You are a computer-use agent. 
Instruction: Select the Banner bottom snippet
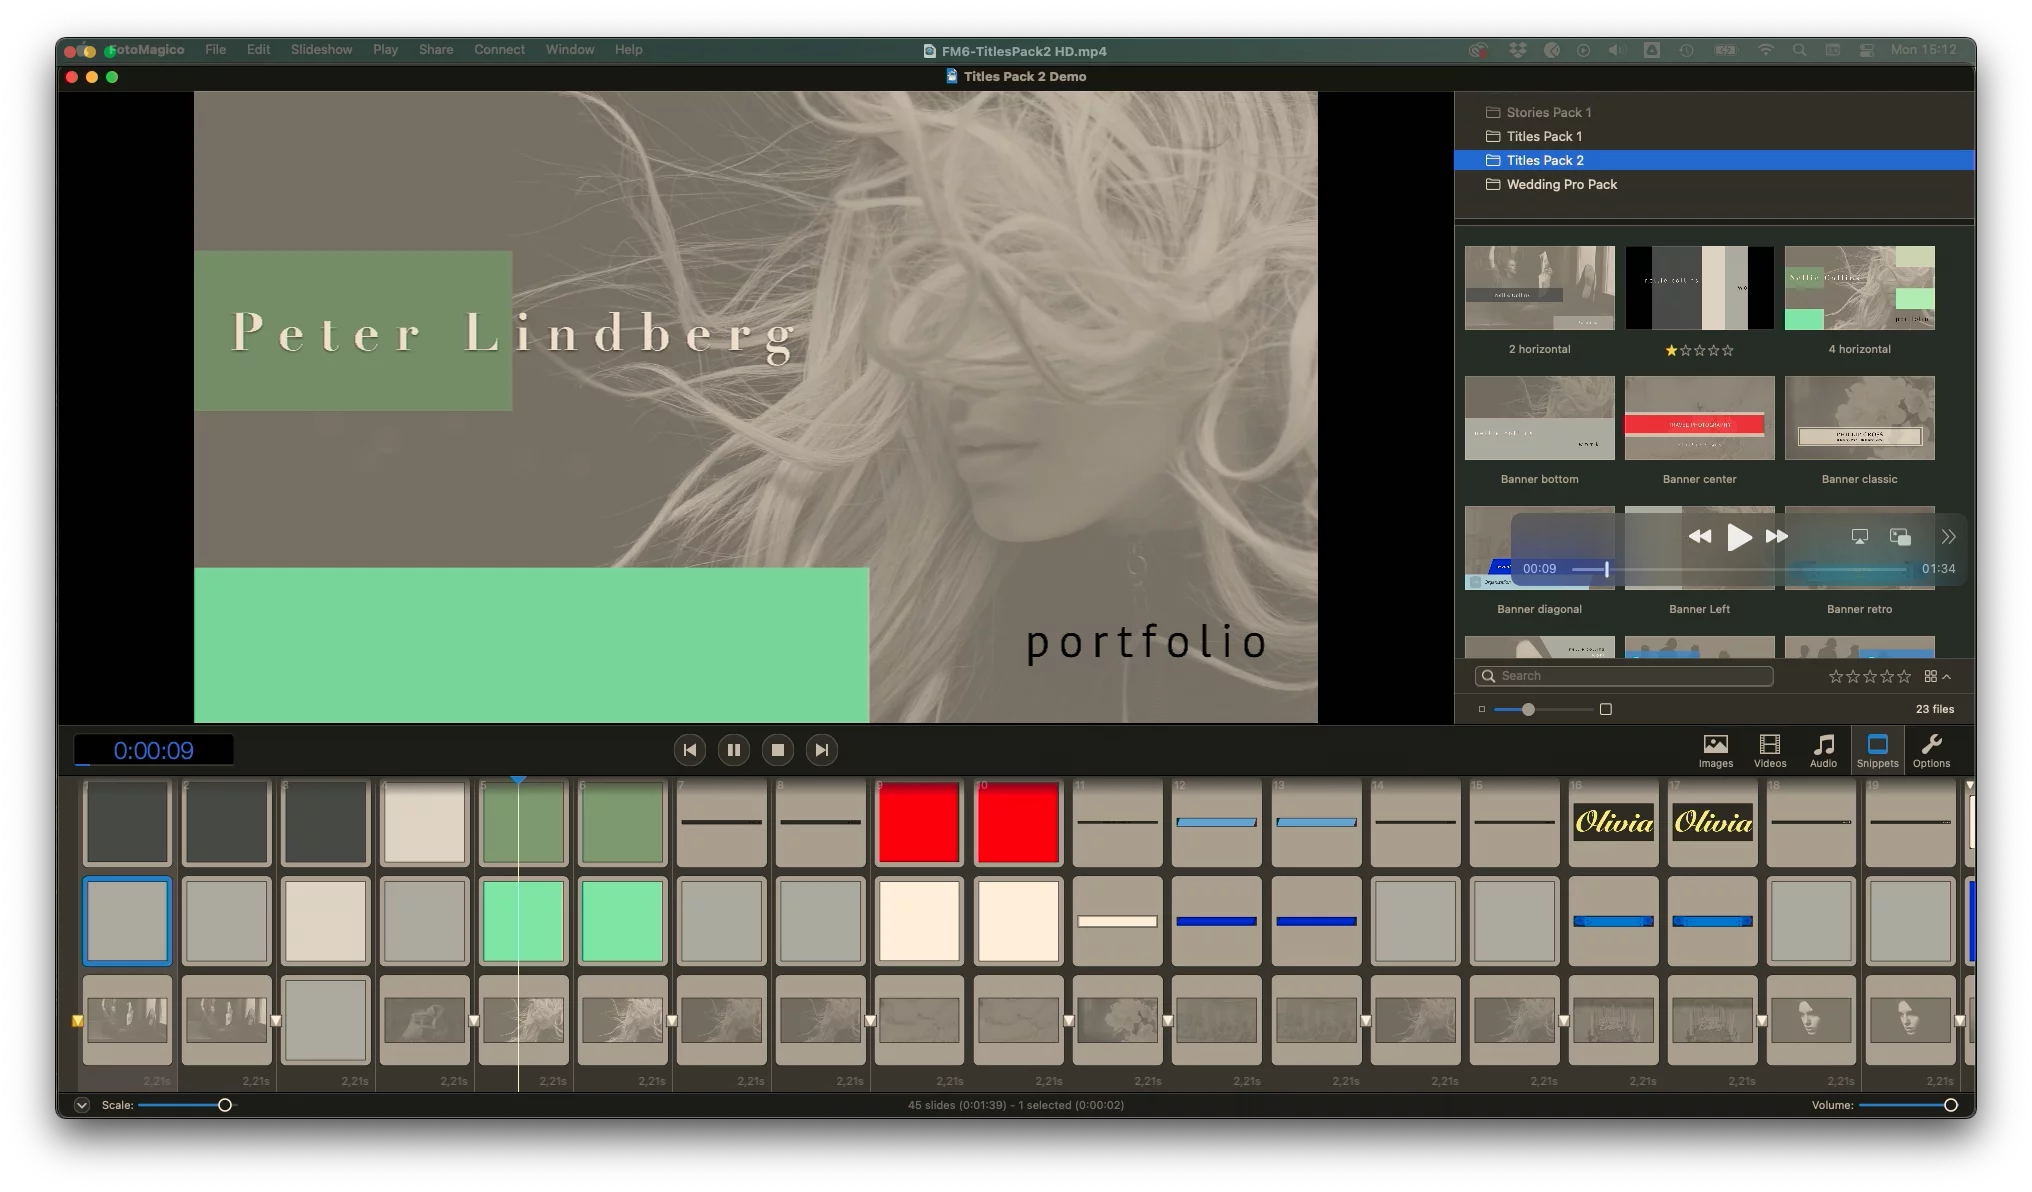(x=1539, y=418)
